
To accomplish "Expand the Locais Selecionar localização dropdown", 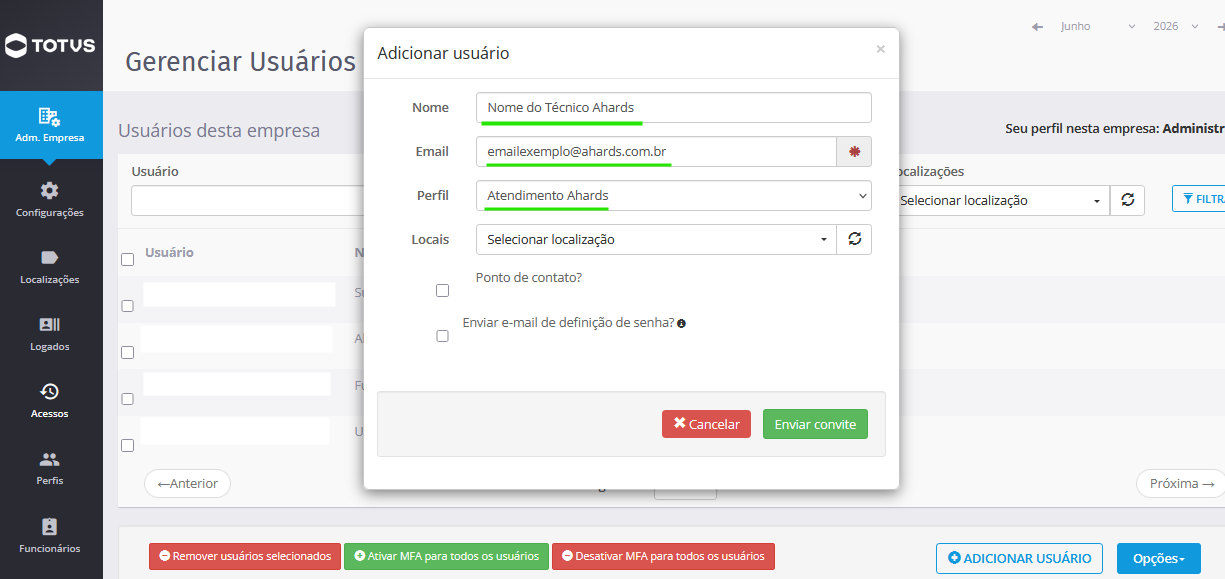I will point(656,239).
